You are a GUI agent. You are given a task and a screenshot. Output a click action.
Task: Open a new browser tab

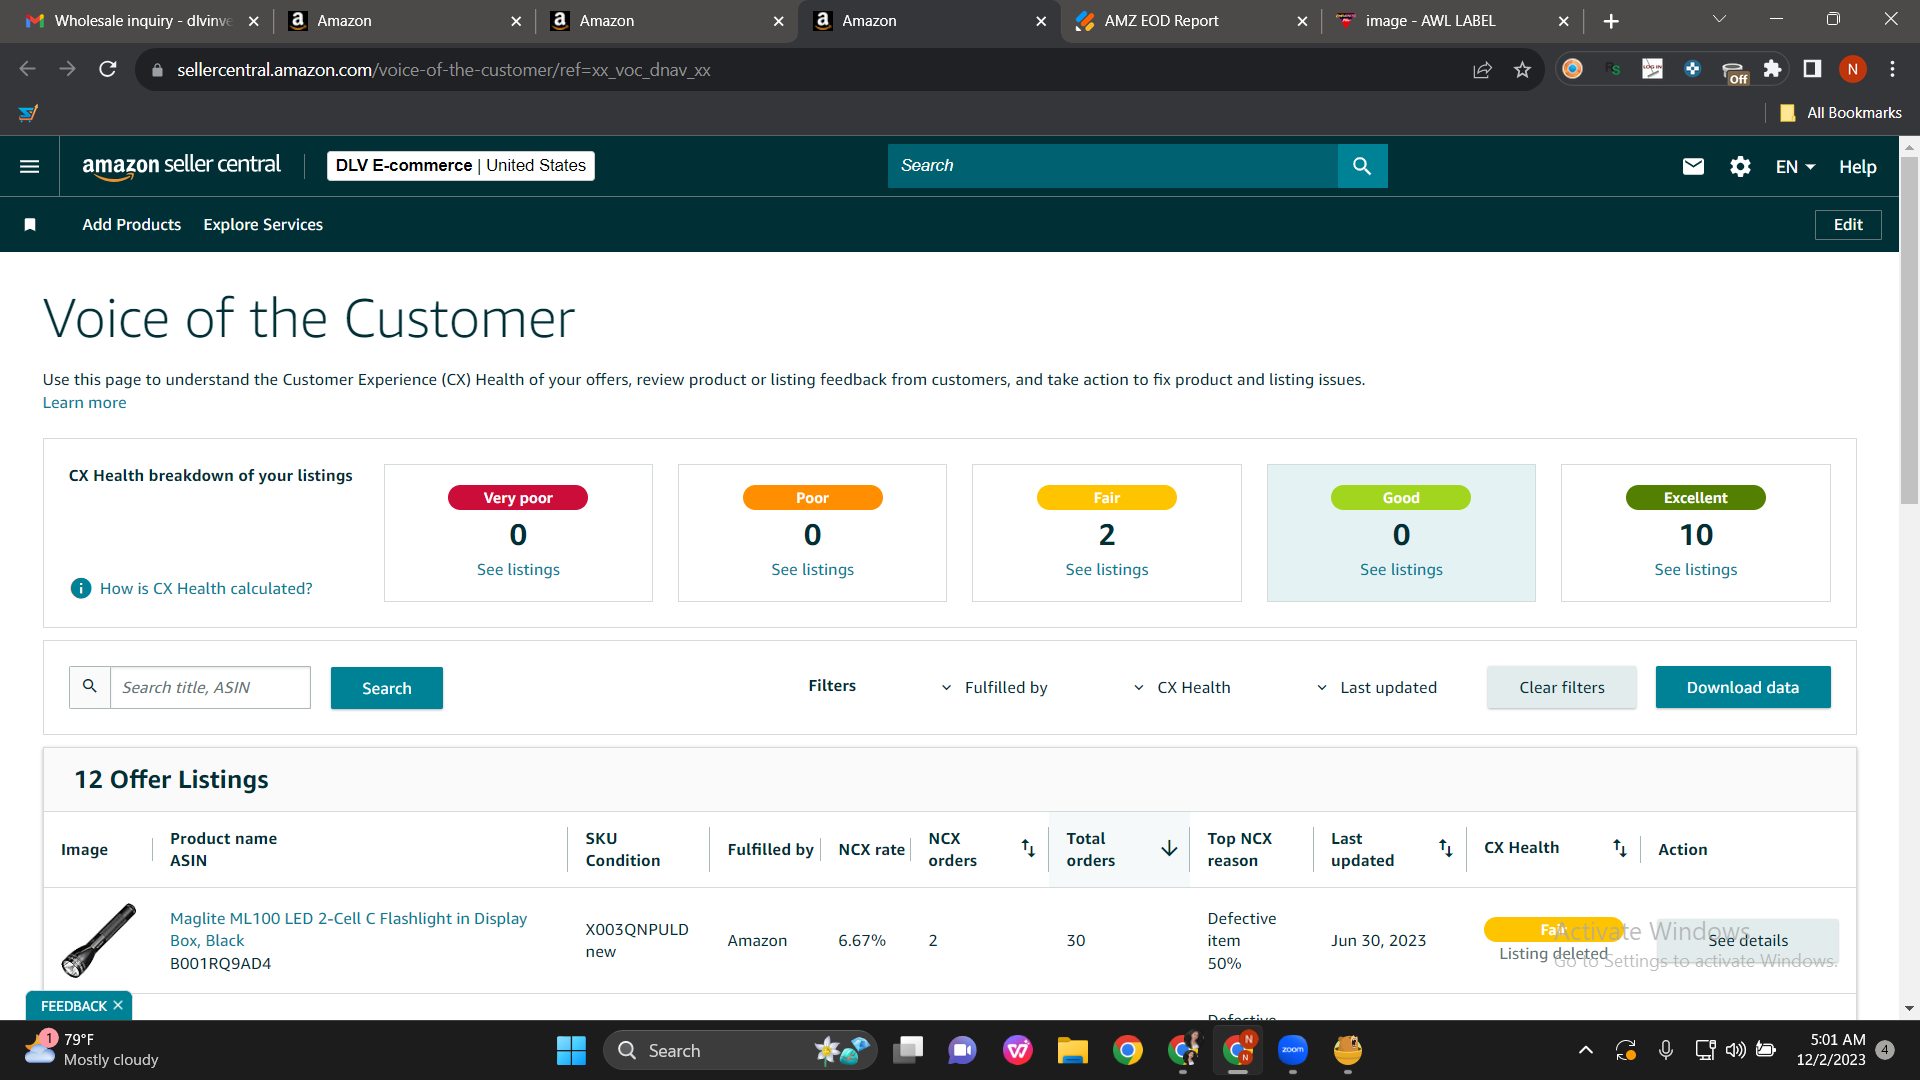coord(1611,21)
